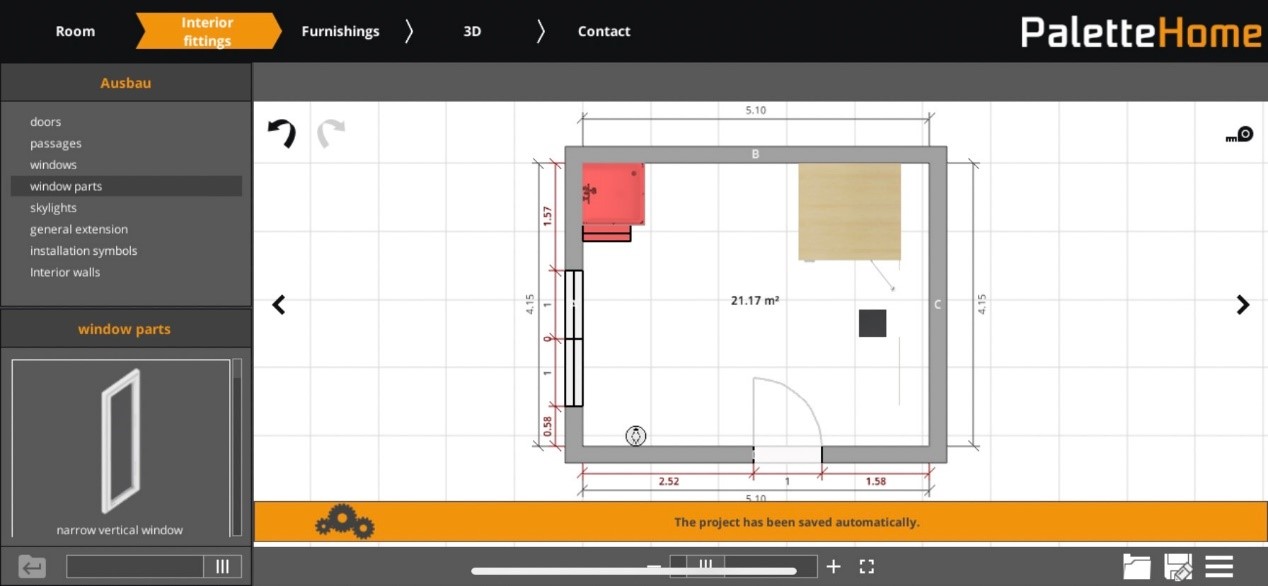Open the hamburger menu icon
The image size is (1268, 586).
pyautogui.click(x=1219, y=566)
